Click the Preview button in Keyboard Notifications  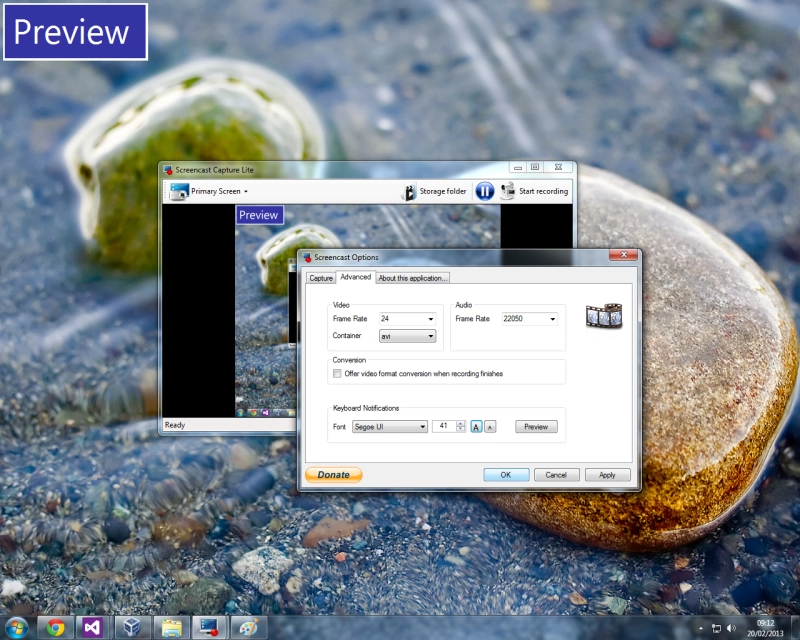coord(536,427)
